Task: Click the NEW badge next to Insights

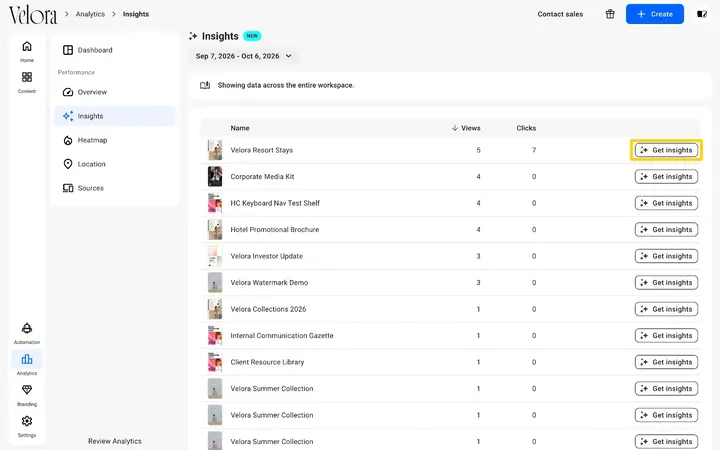Action: [x=252, y=36]
